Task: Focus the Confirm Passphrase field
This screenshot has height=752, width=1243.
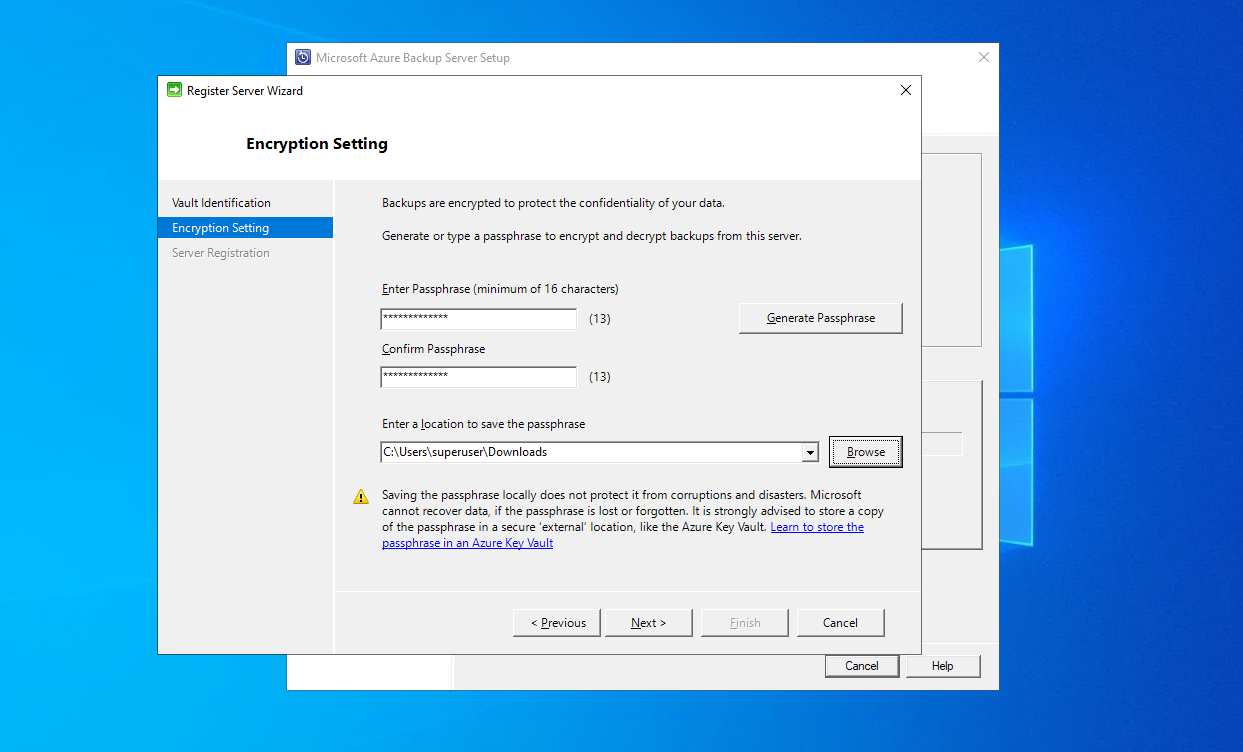Action: click(x=479, y=377)
